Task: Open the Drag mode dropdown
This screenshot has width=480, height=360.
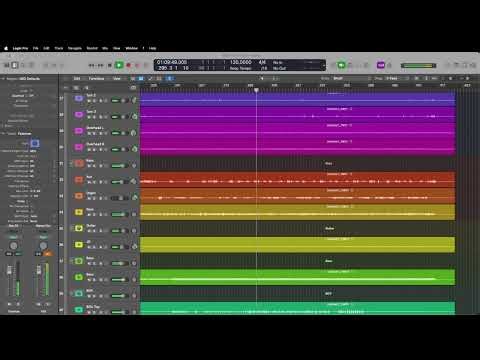Action: pos(396,78)
